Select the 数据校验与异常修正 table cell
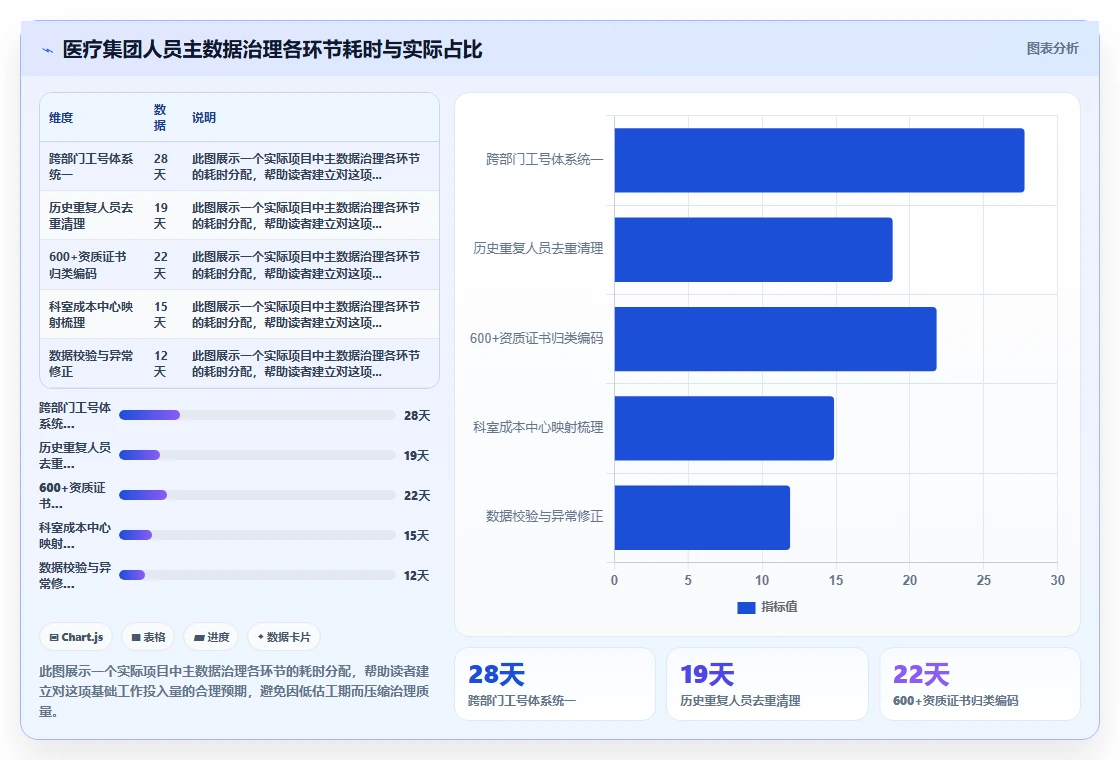1120x760 pixels. coord(91,364)
